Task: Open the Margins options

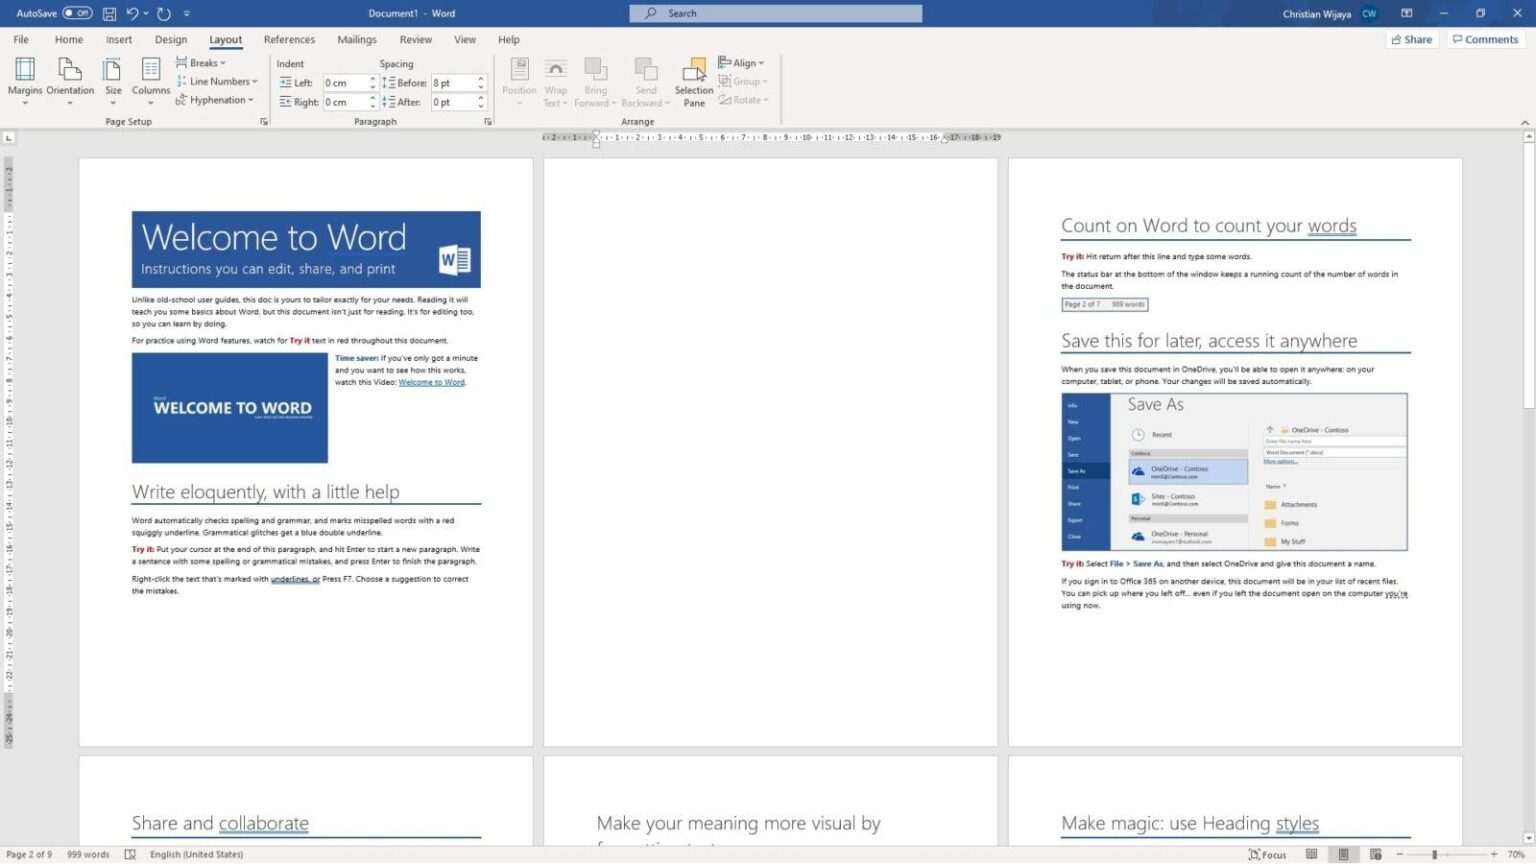Action: pyautogui.click(x=25, y=80)
